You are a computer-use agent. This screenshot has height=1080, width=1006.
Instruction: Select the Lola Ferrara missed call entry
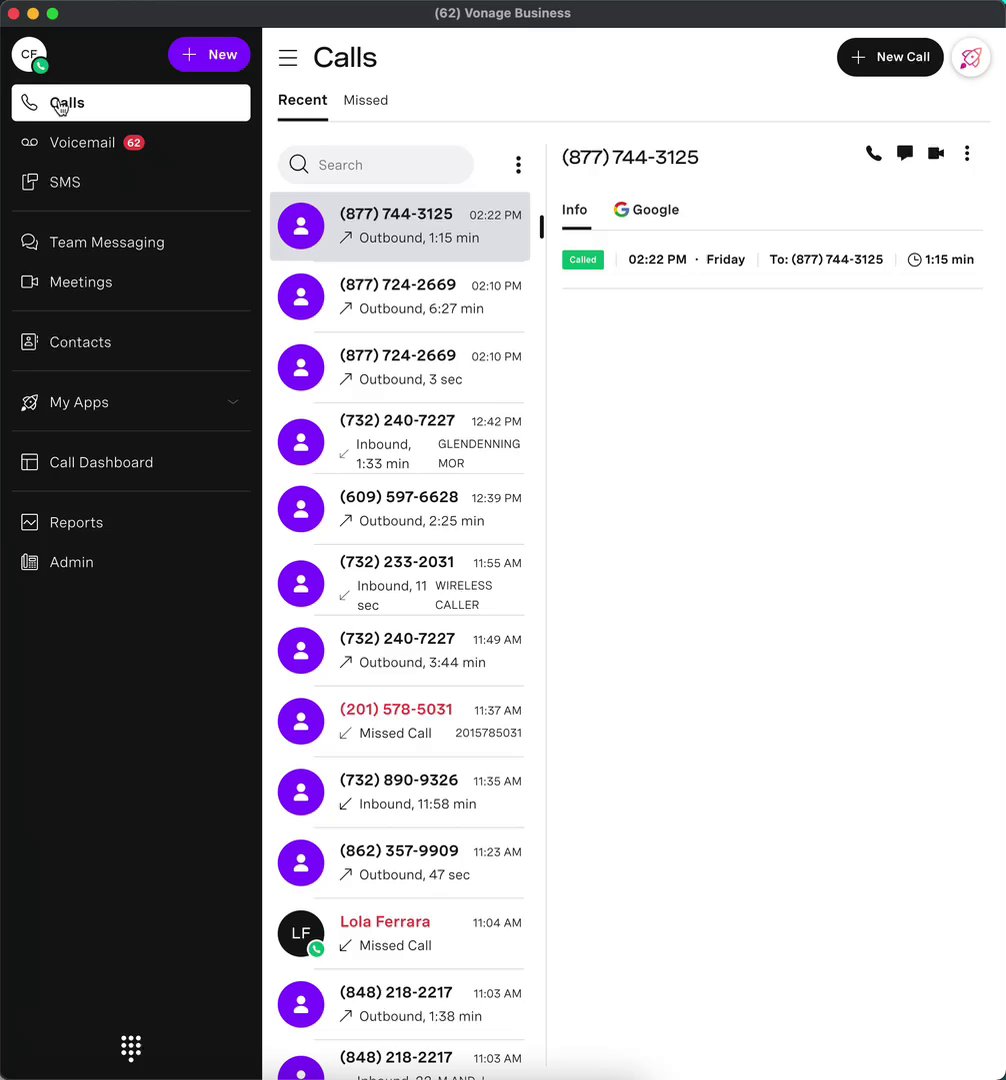(x=400, y=933)
